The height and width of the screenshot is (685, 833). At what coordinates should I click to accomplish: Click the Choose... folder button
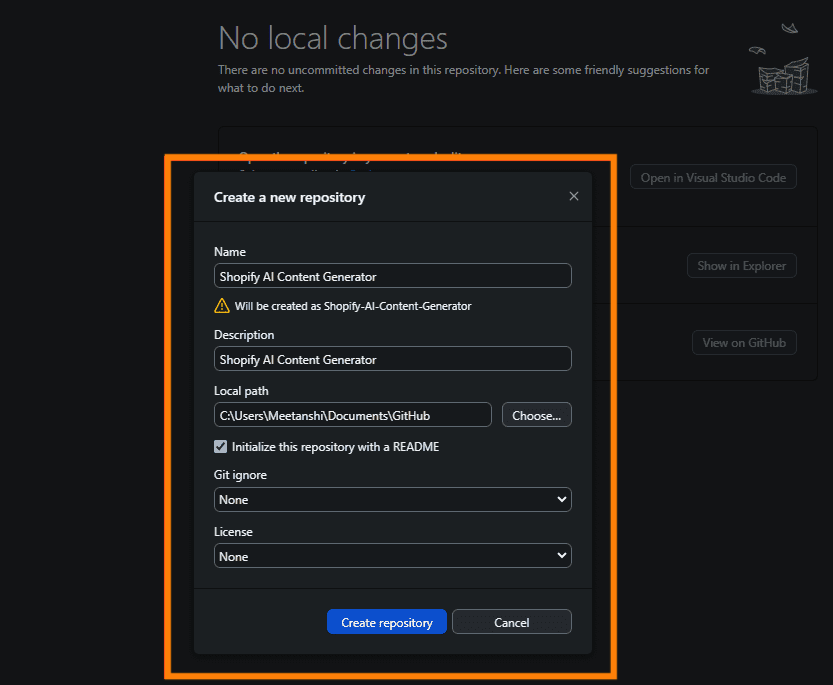tap(537, 415)
